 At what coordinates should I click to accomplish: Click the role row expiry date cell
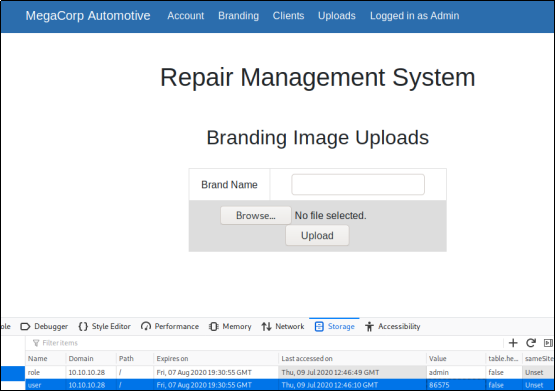[216, 372]
